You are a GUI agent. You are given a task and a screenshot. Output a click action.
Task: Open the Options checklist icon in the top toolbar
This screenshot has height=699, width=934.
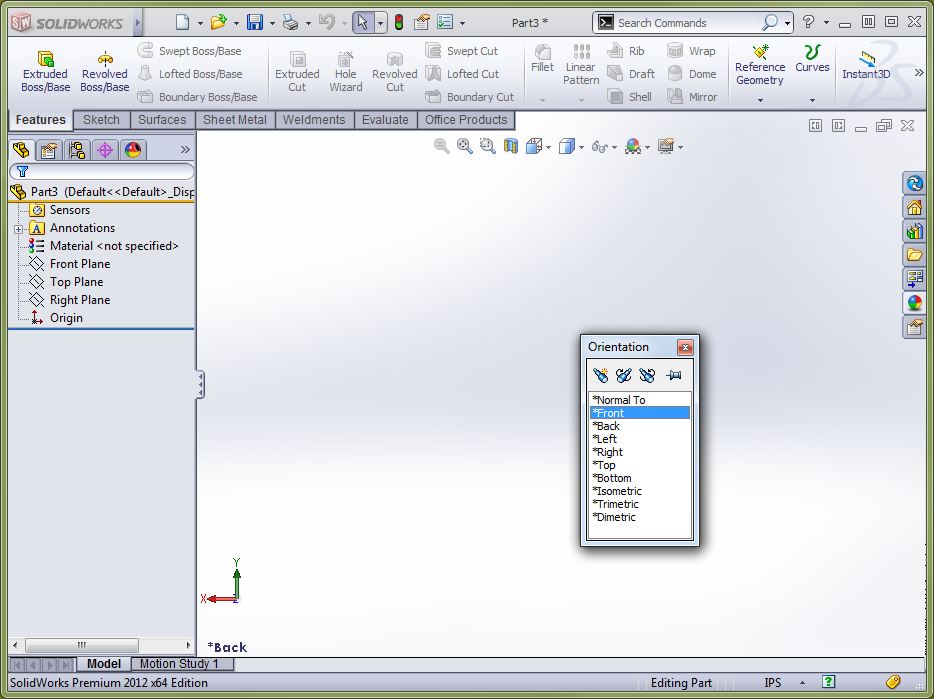(445, 23)
